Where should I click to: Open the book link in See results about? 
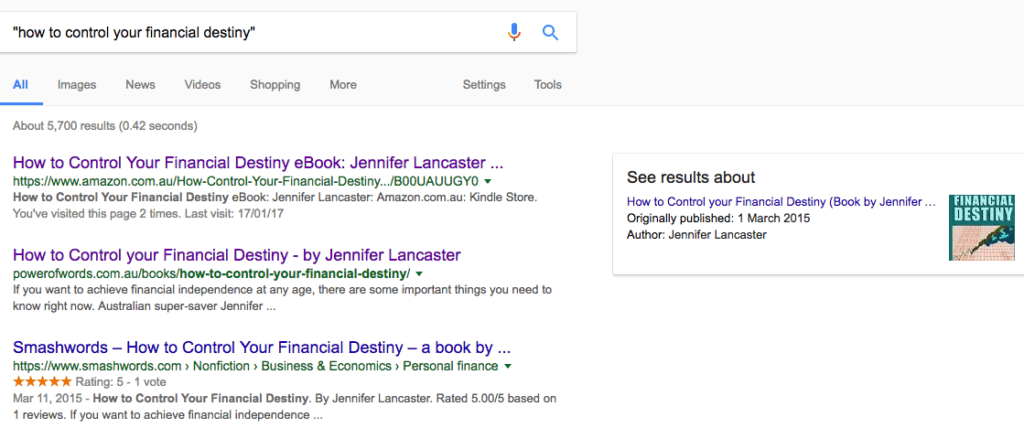(783, 202)
